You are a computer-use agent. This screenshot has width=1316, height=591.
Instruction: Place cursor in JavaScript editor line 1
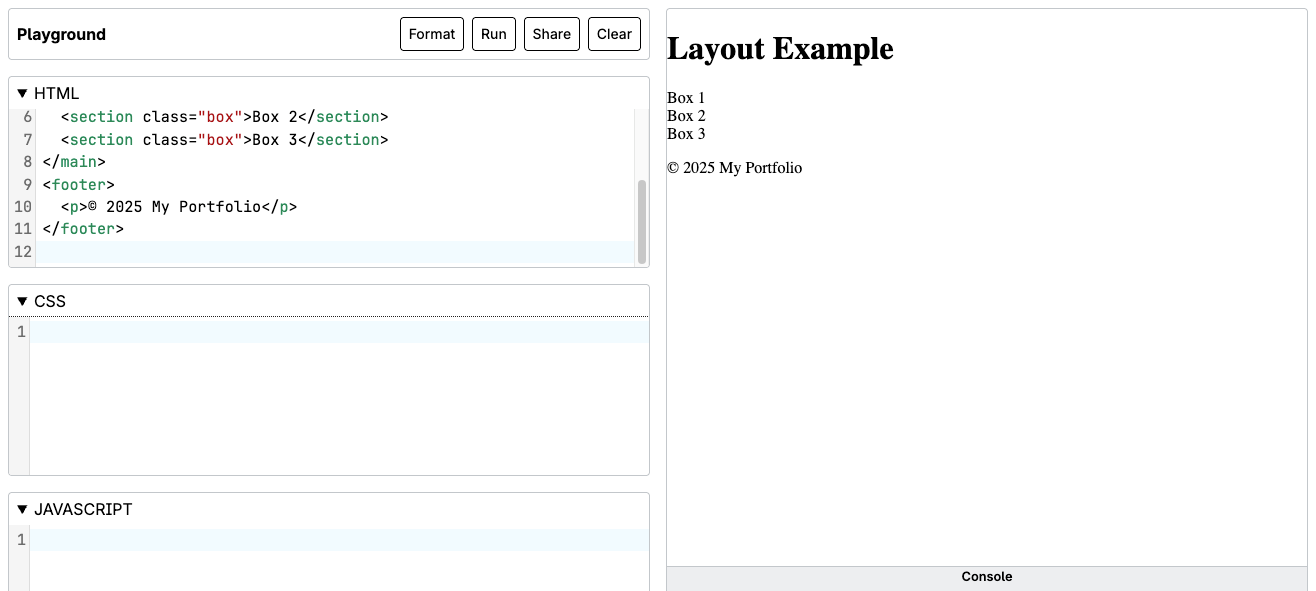pyautogui.click(x=340, y=540)
